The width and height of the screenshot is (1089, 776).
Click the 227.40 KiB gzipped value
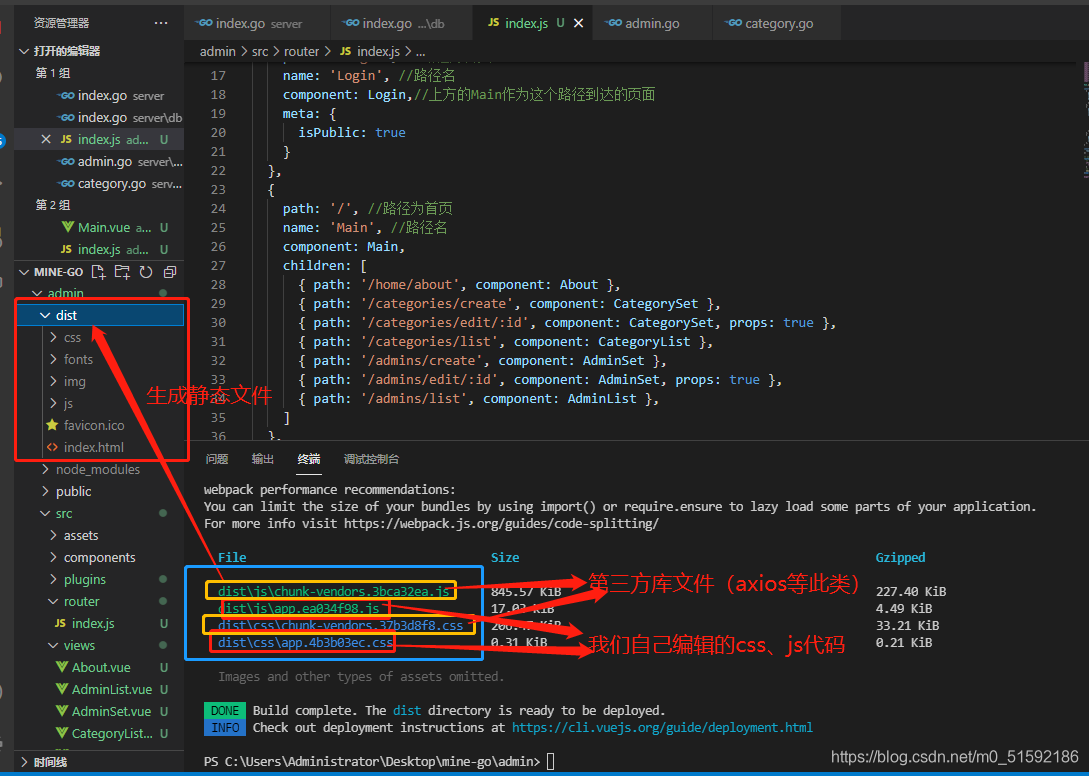(911, 592)
